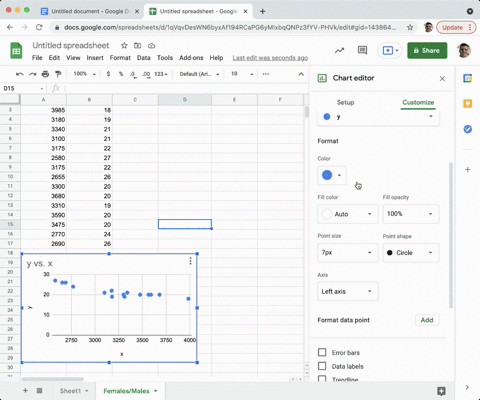Click the move to folder icon
The image size is (480, 400).
138,46
